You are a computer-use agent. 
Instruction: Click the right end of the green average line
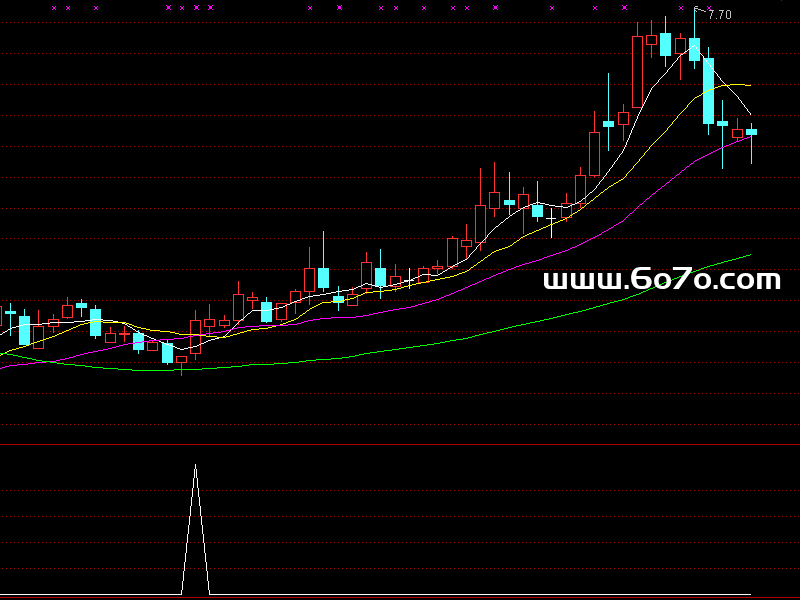coord(748,256)
